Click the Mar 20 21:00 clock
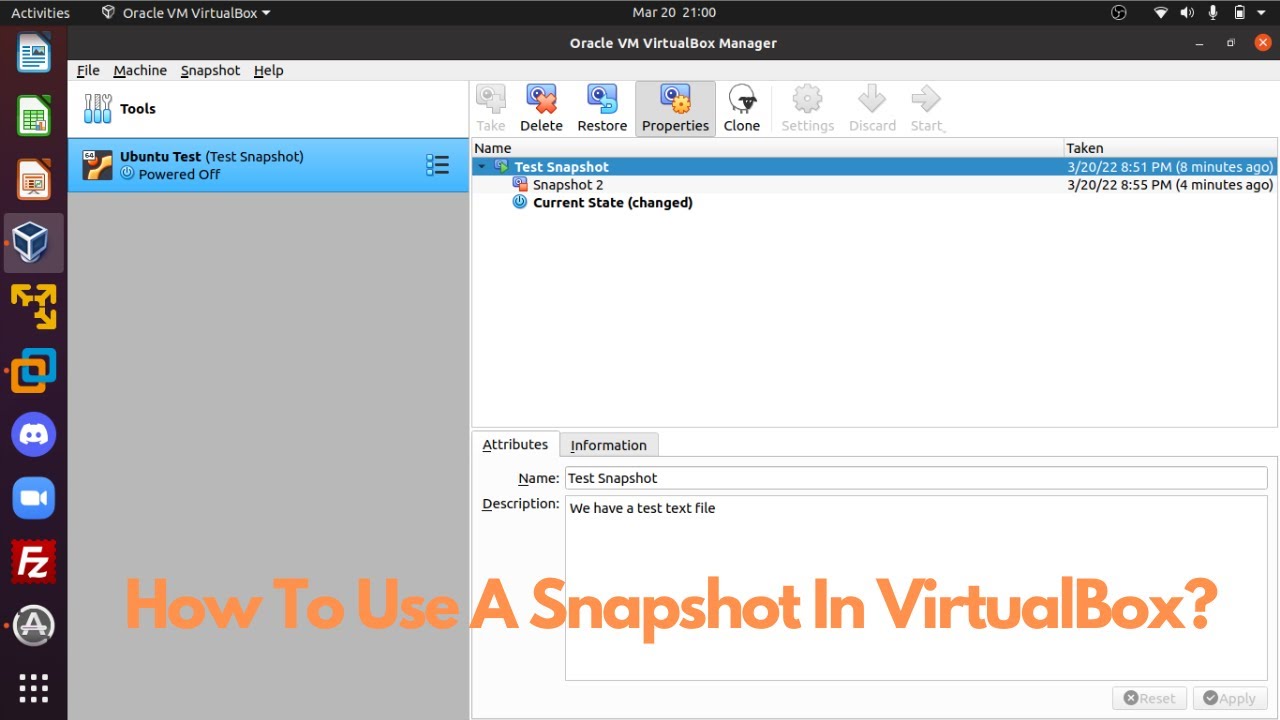1280x720 pixels. point(674,13)
